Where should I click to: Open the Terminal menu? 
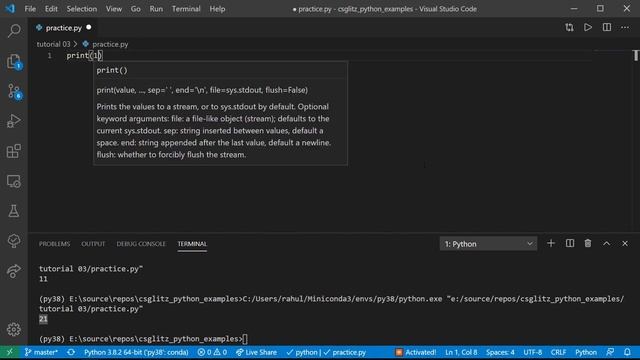point(186,9)
